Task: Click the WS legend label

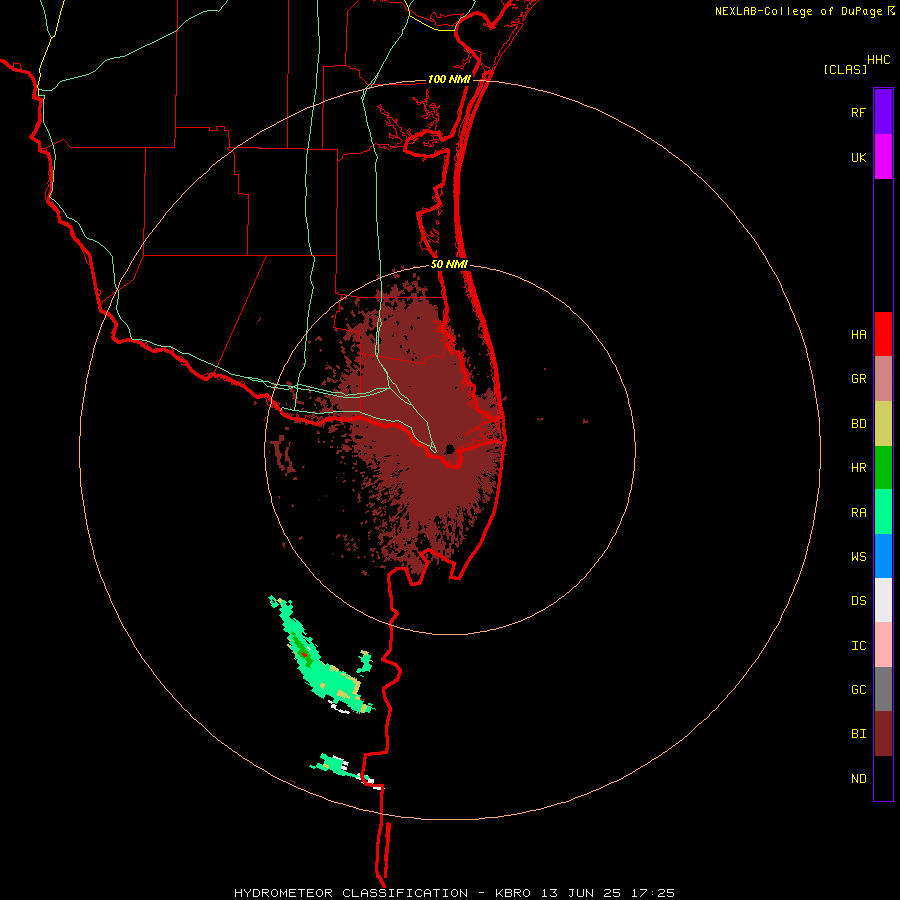Action: click(x=858, y=556)
